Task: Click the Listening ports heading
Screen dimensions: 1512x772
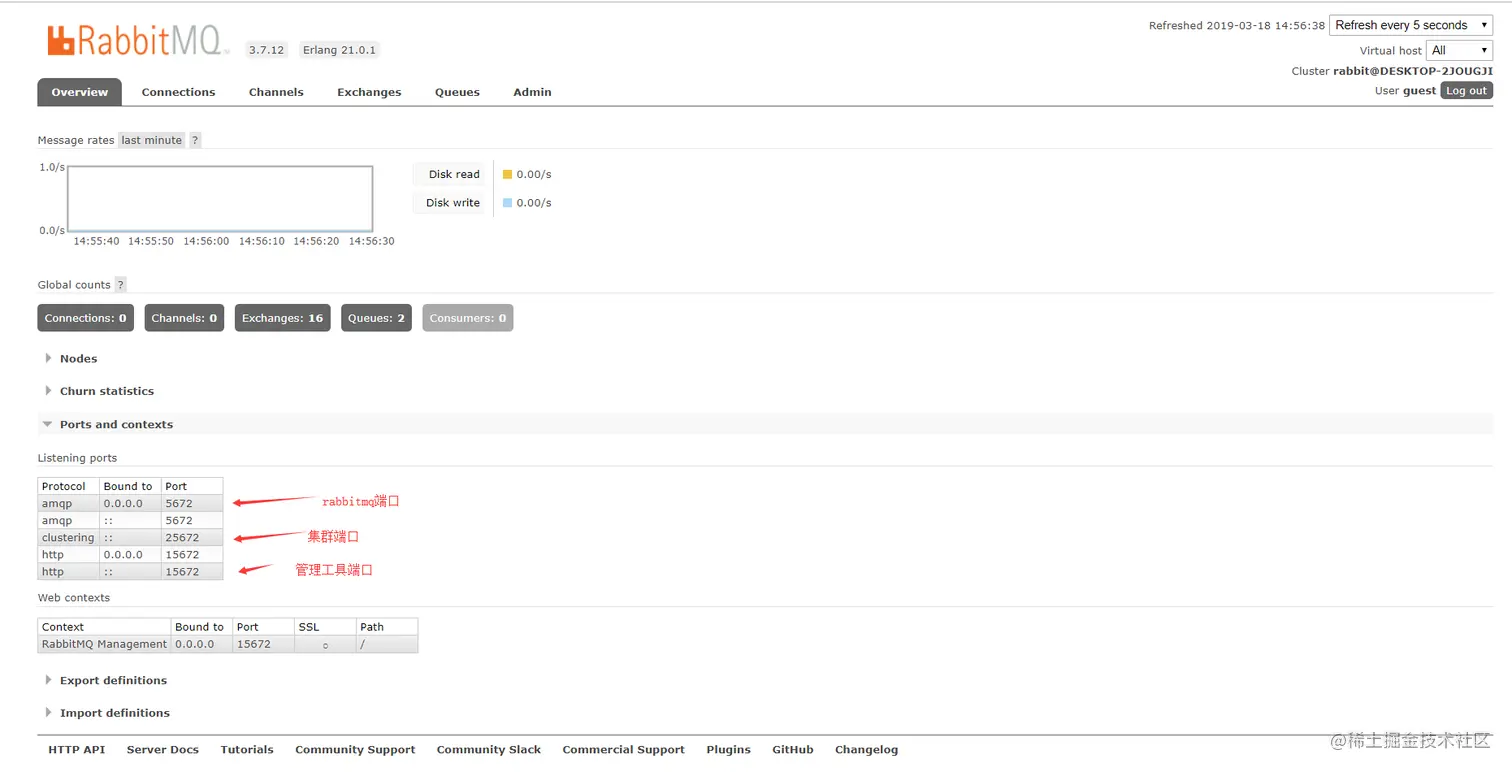Action: point(77,458)
